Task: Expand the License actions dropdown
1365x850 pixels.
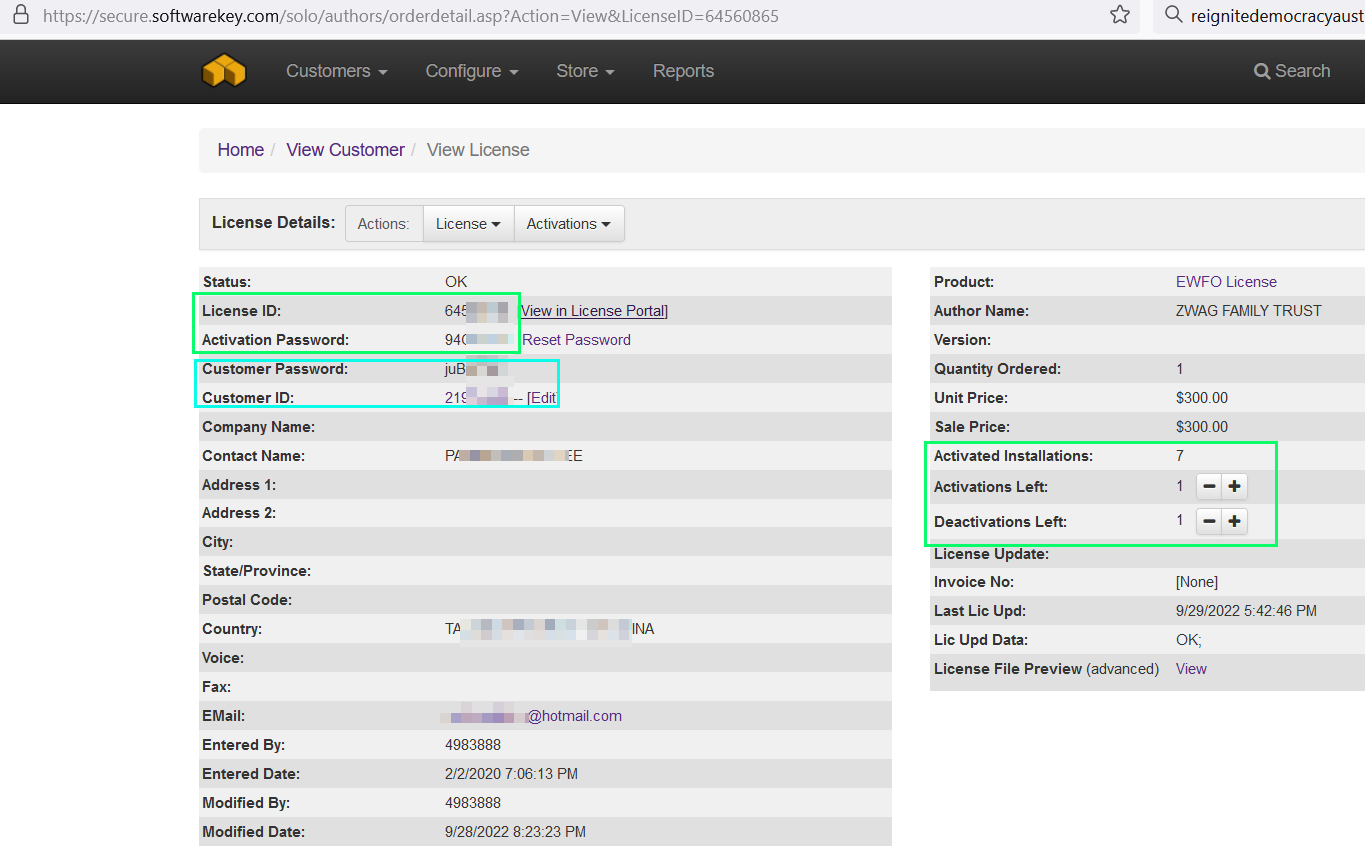Action: point(468,224)
